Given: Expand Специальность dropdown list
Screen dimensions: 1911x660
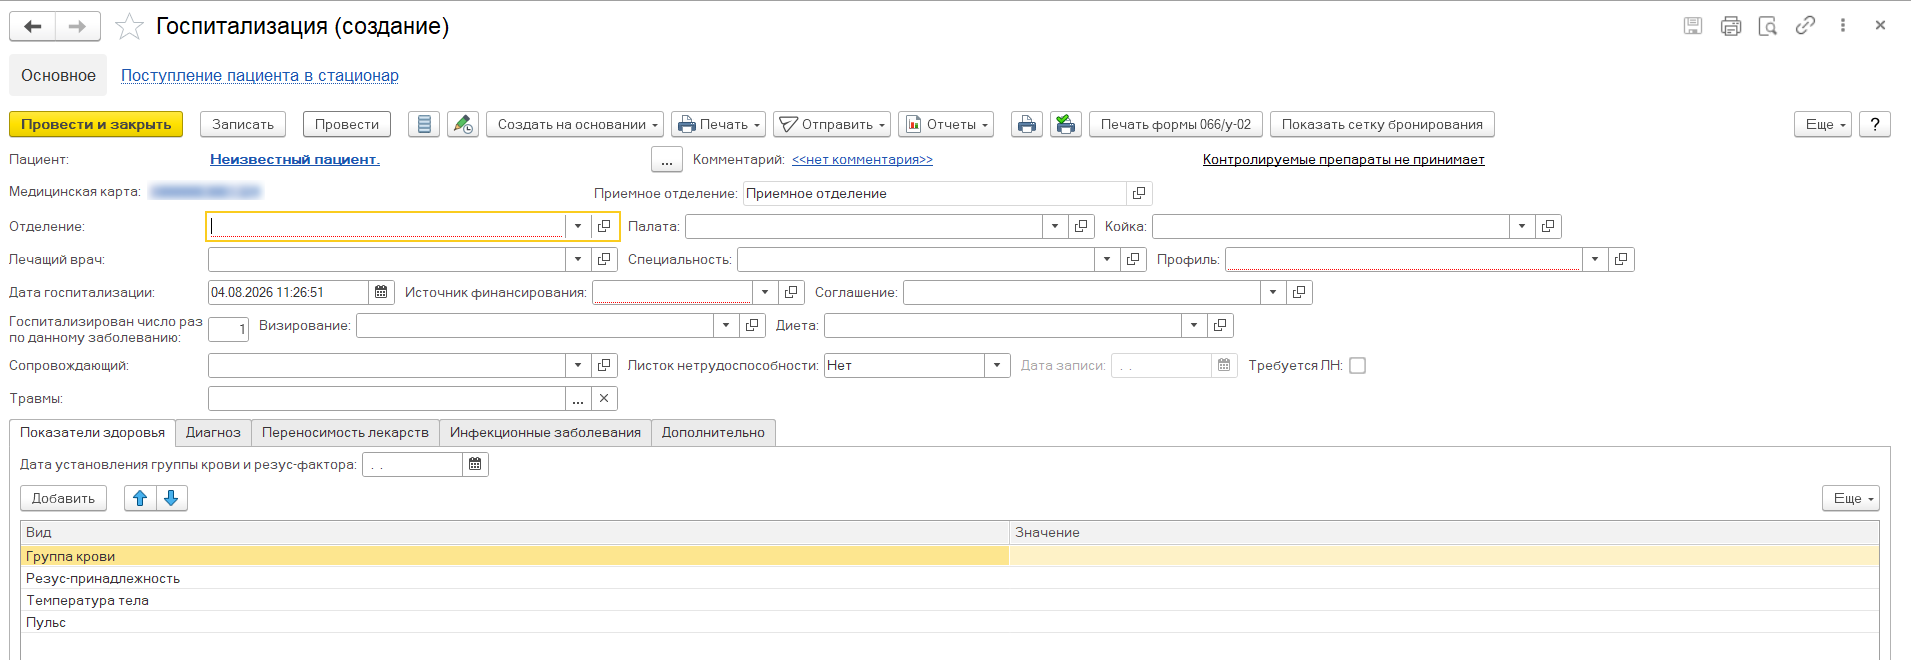Looking at the screenshot, I should (1107, 259).
